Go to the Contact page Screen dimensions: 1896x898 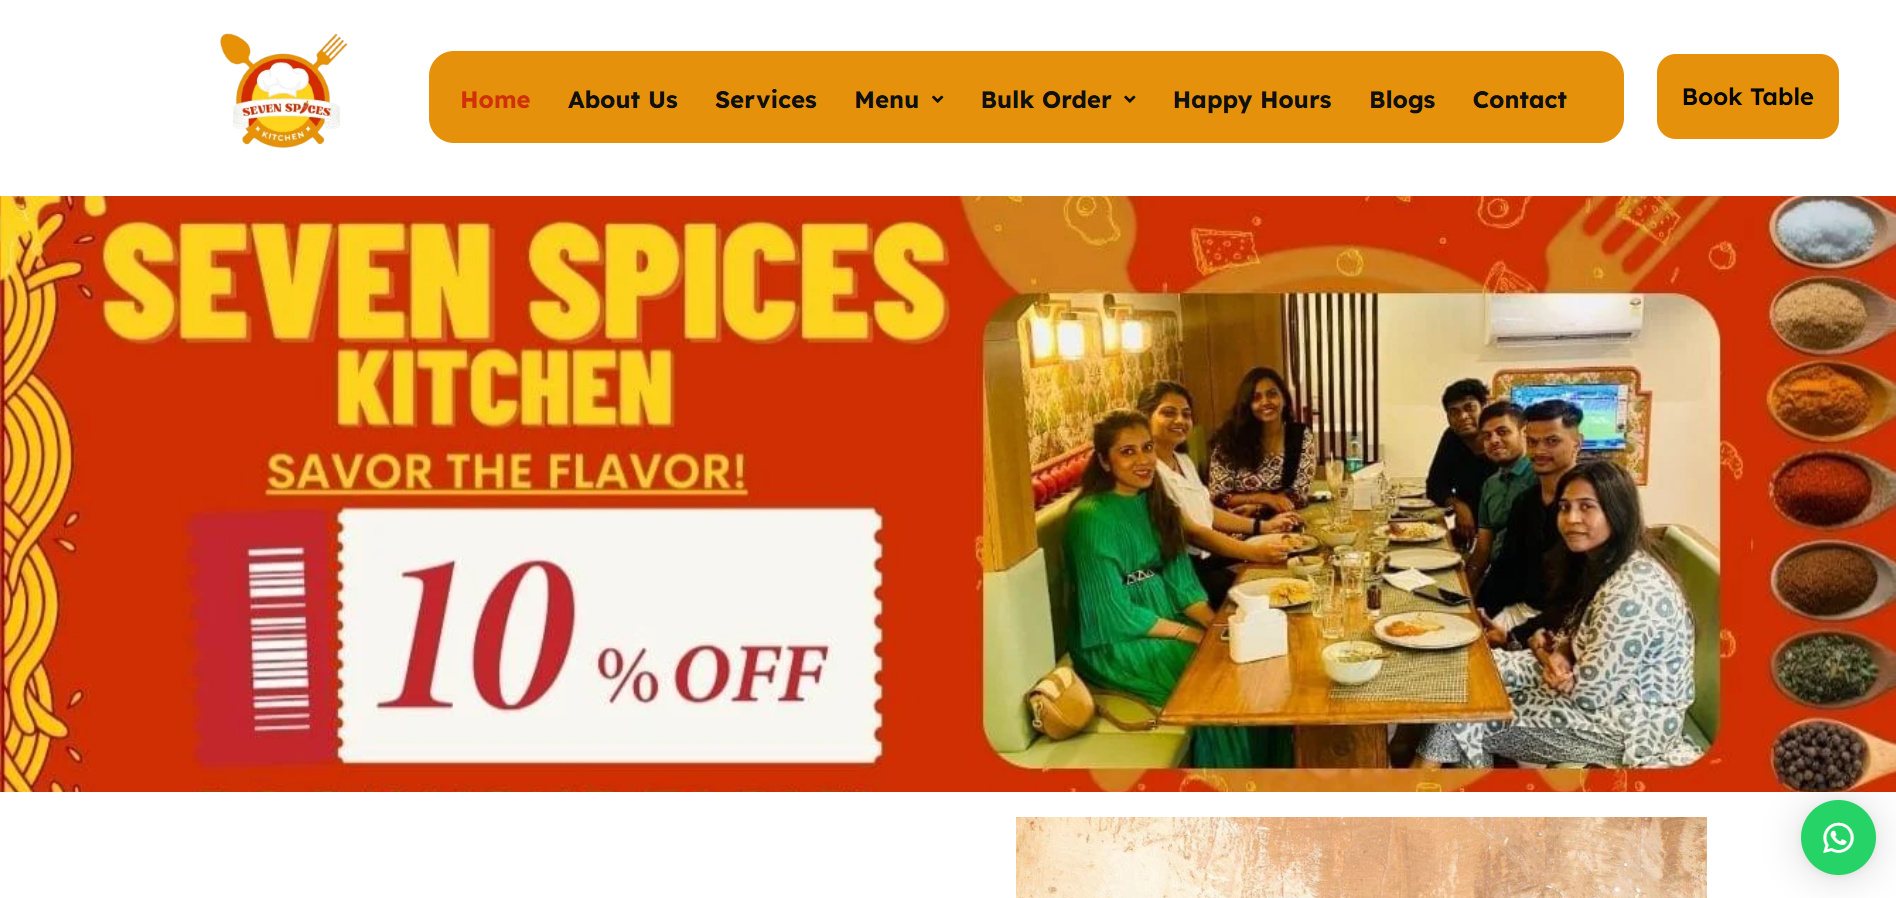coord(1519,100)
